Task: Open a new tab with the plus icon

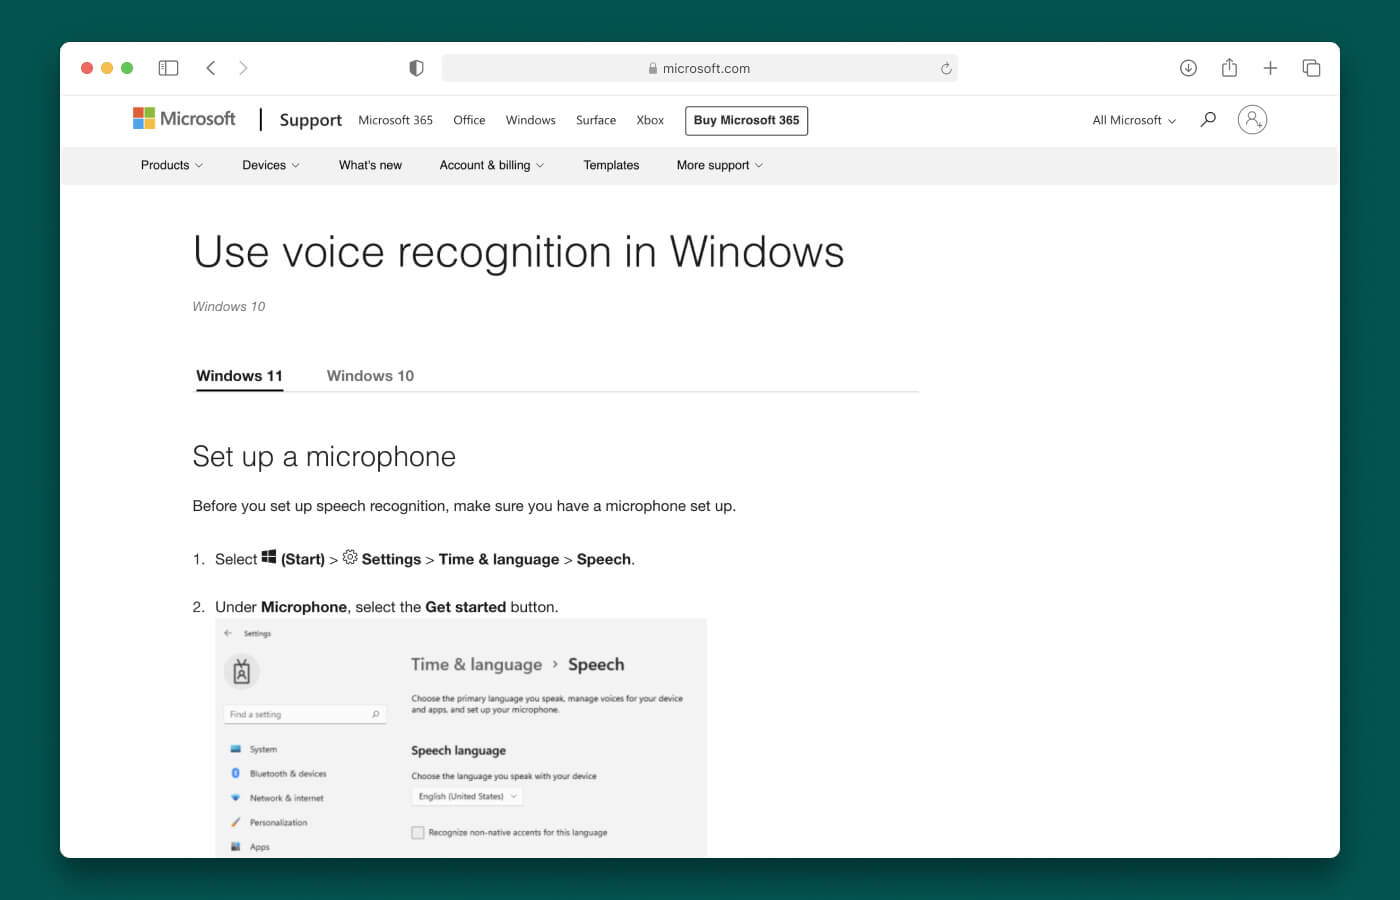Action: 1270,67
